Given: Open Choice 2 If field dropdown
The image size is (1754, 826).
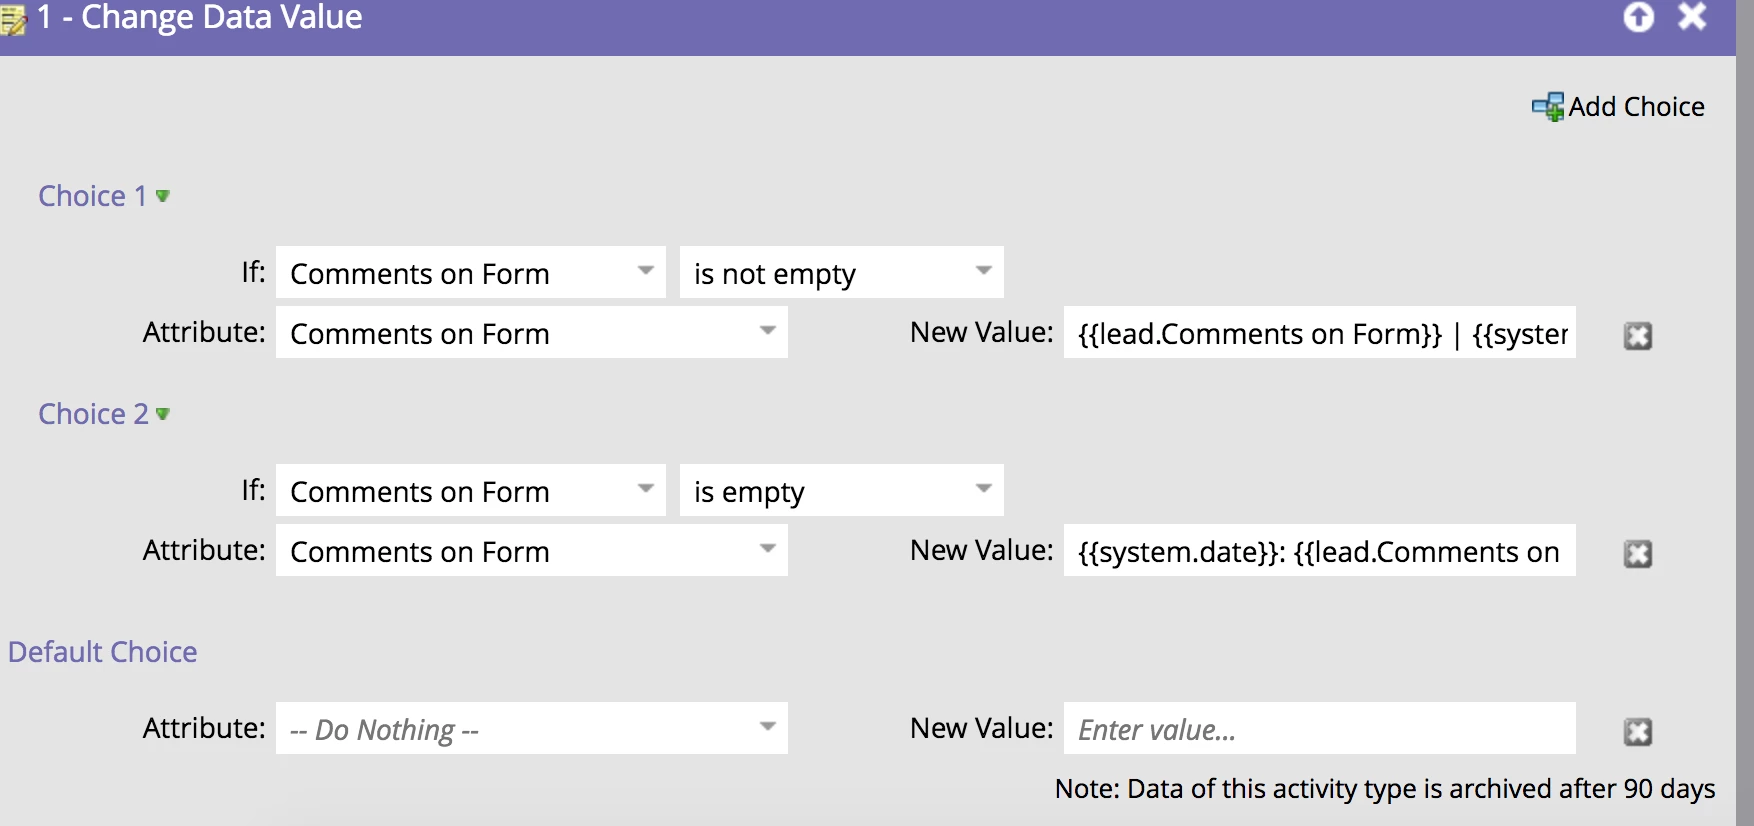Looking at the screenshot, I should 471,491.
